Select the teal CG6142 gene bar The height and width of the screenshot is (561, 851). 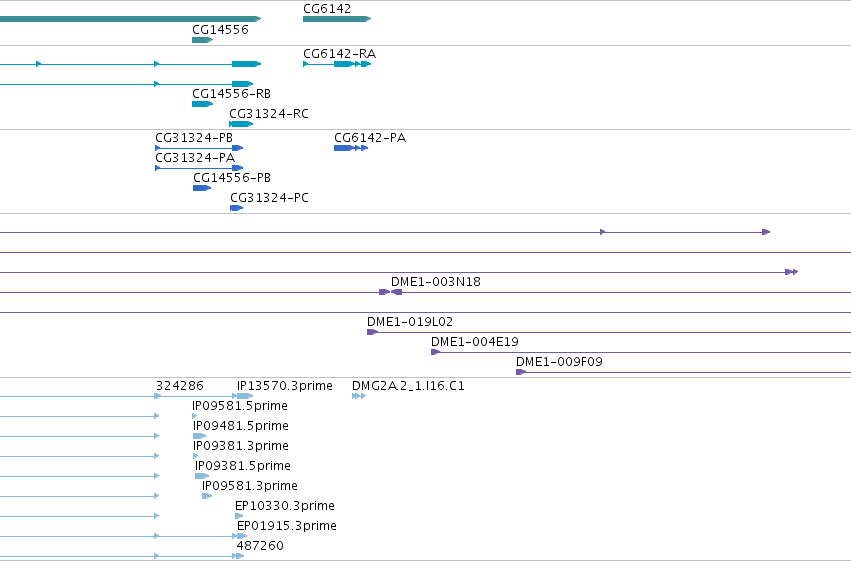coord(337,19)
